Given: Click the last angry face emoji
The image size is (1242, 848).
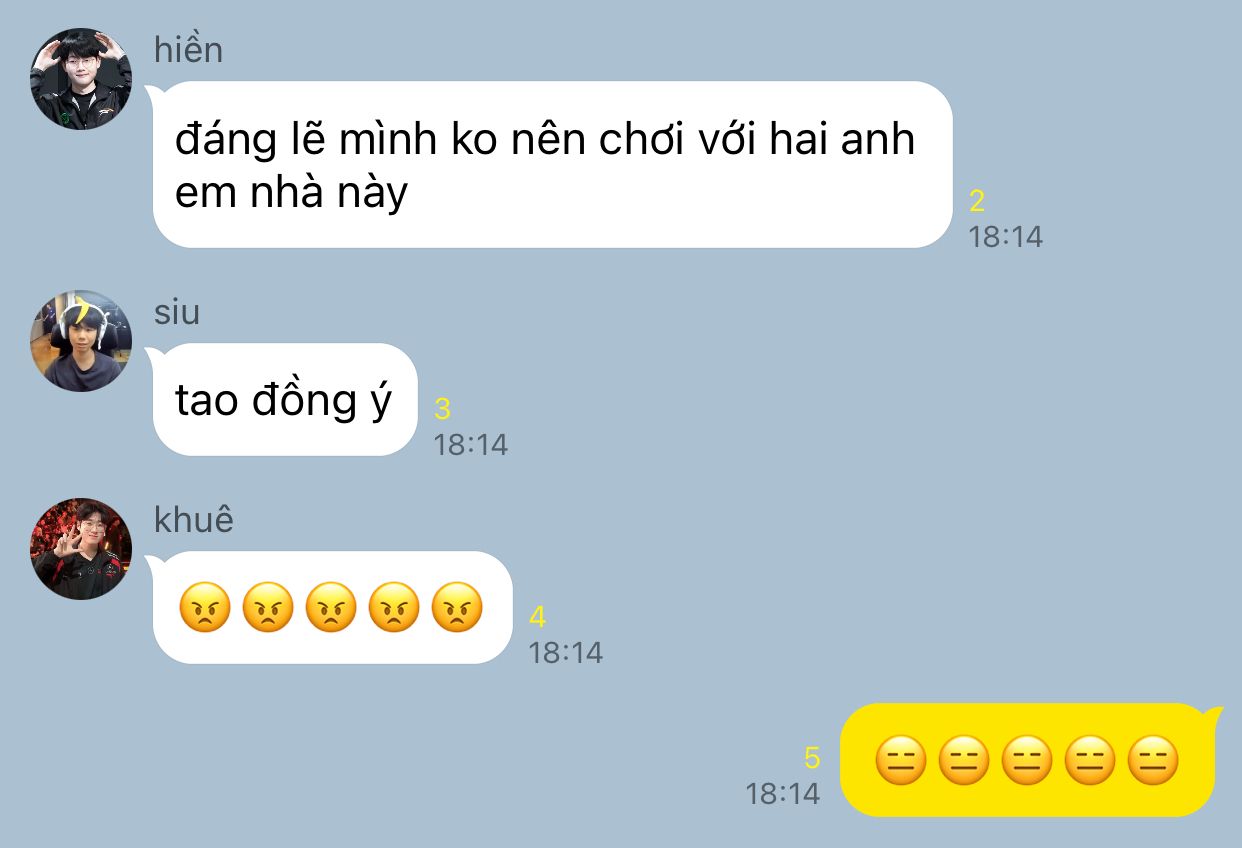Looking at the screenshot, I should tap(457, 608).
